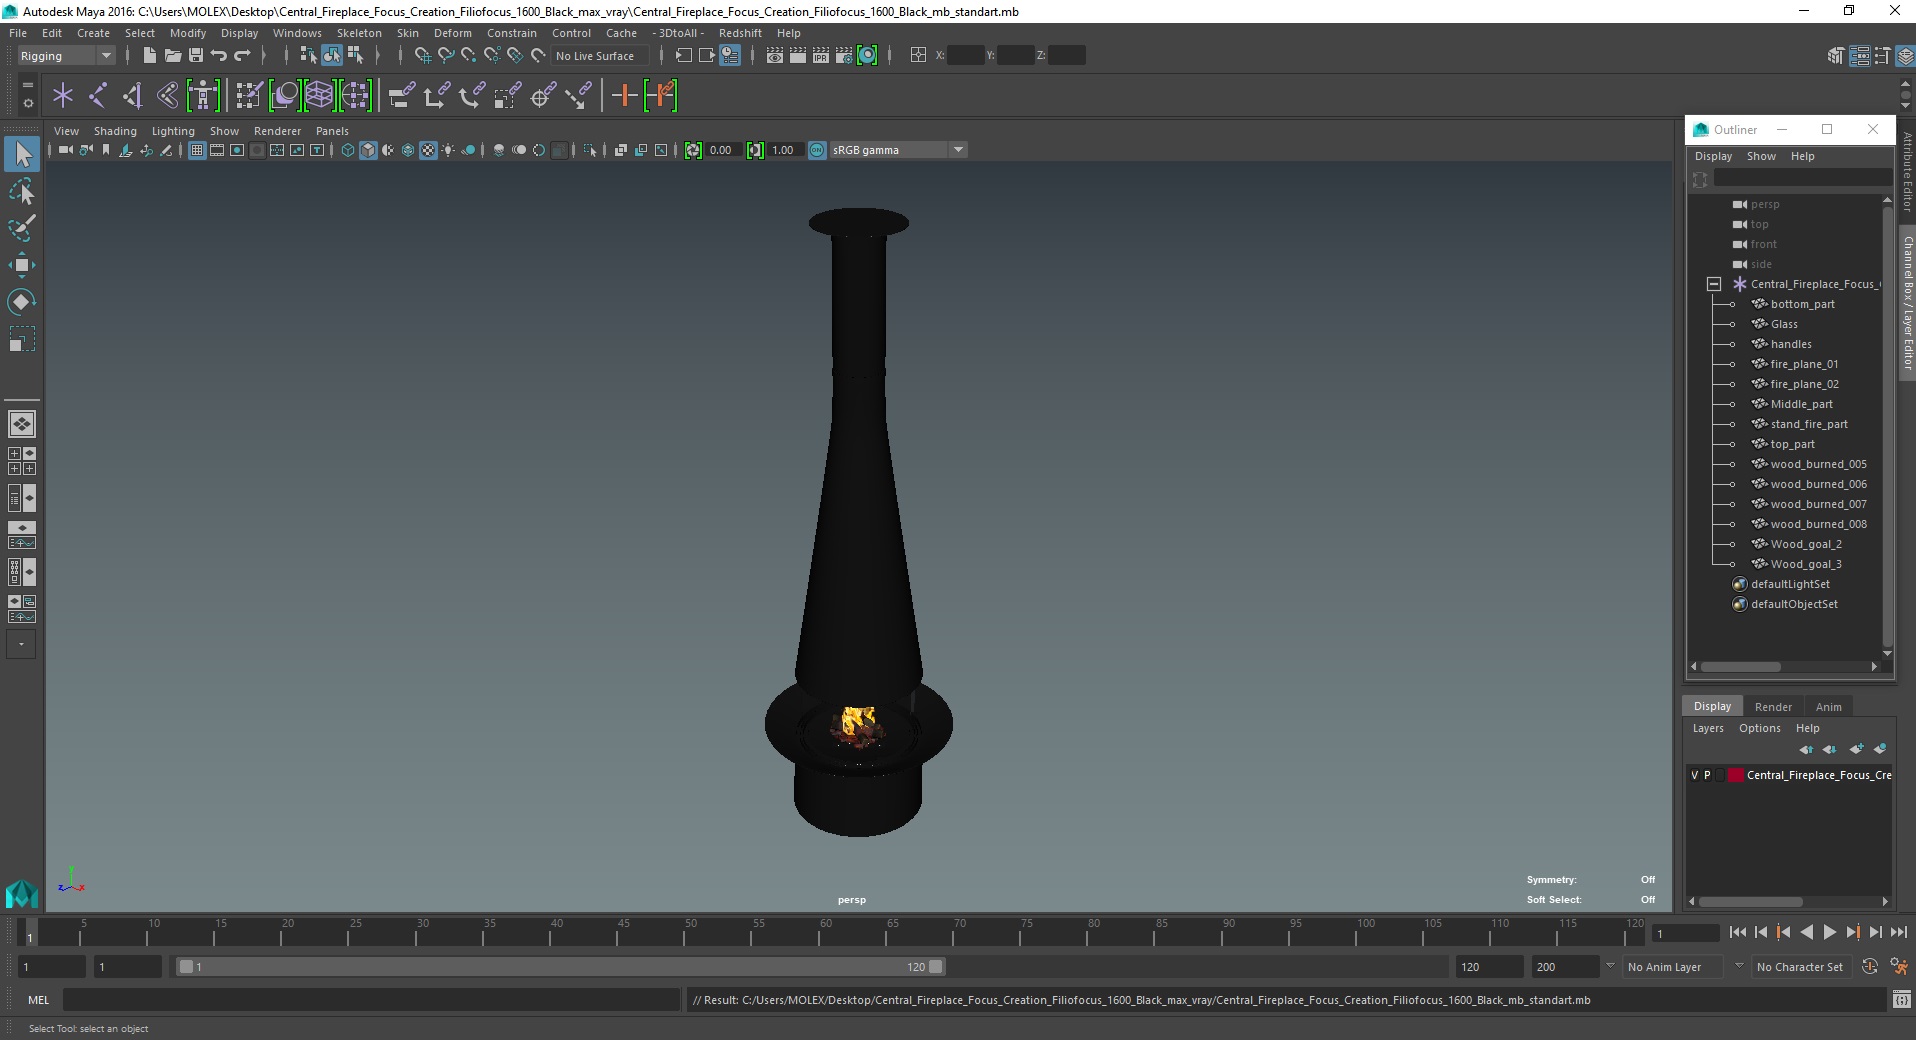
Task: Click the Script Editor icon at bottom right
Action: tap(1901, 1000)
